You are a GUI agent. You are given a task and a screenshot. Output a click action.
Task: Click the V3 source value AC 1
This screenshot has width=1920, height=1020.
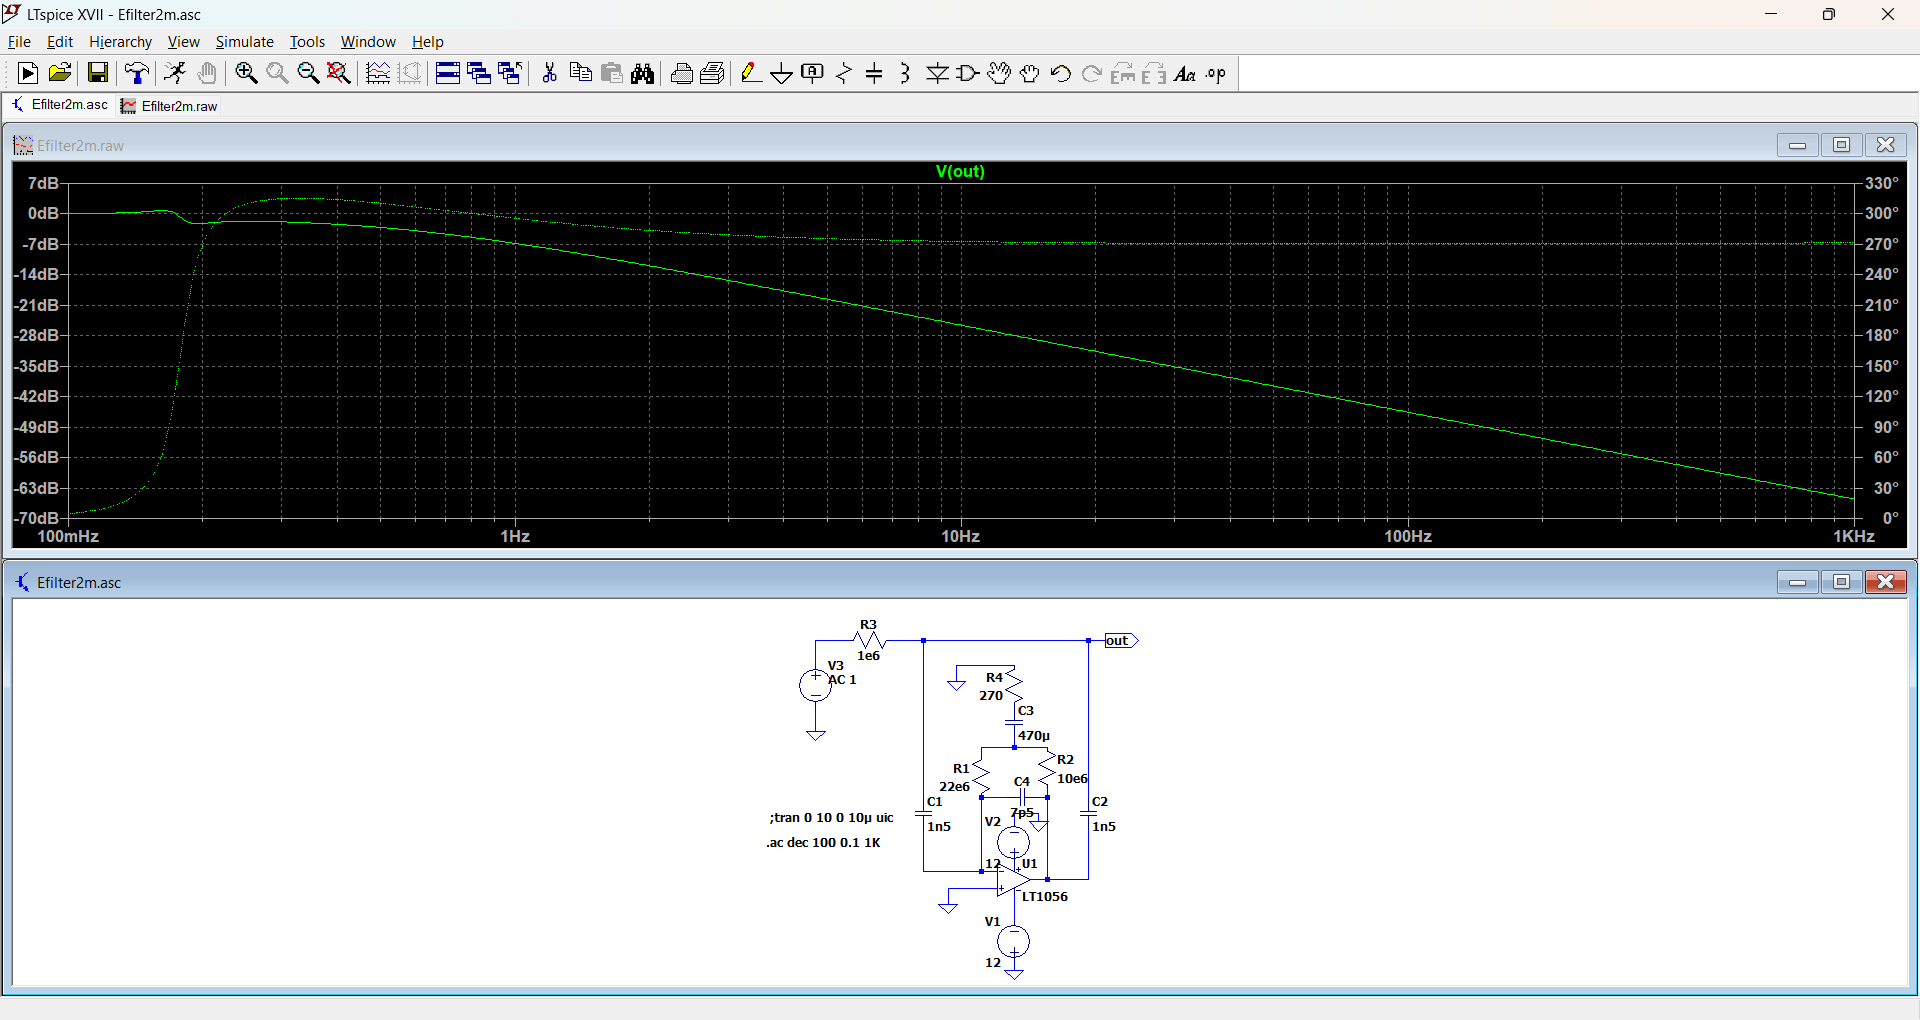(x=842, y=680)
